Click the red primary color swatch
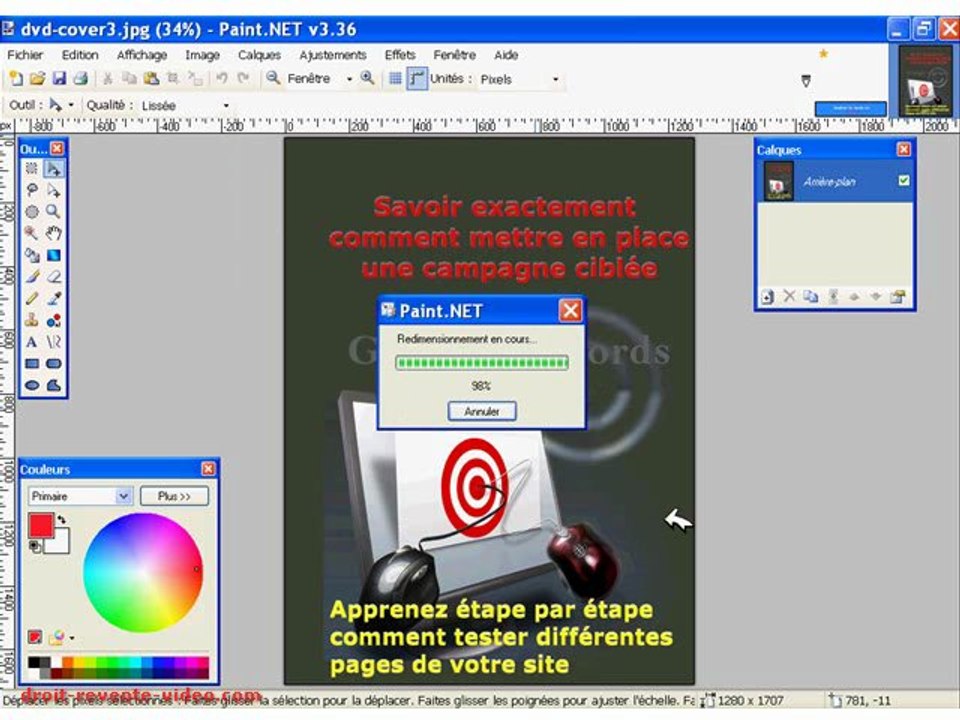 [x=41, y=526]
